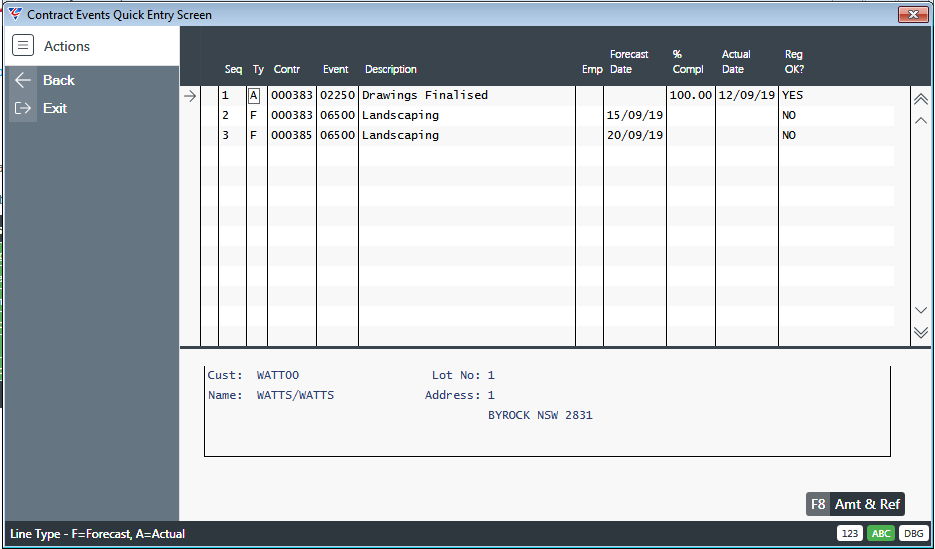Click the NO value in row 3
This screenshot has width=935, height=549.
pos(789,135)
